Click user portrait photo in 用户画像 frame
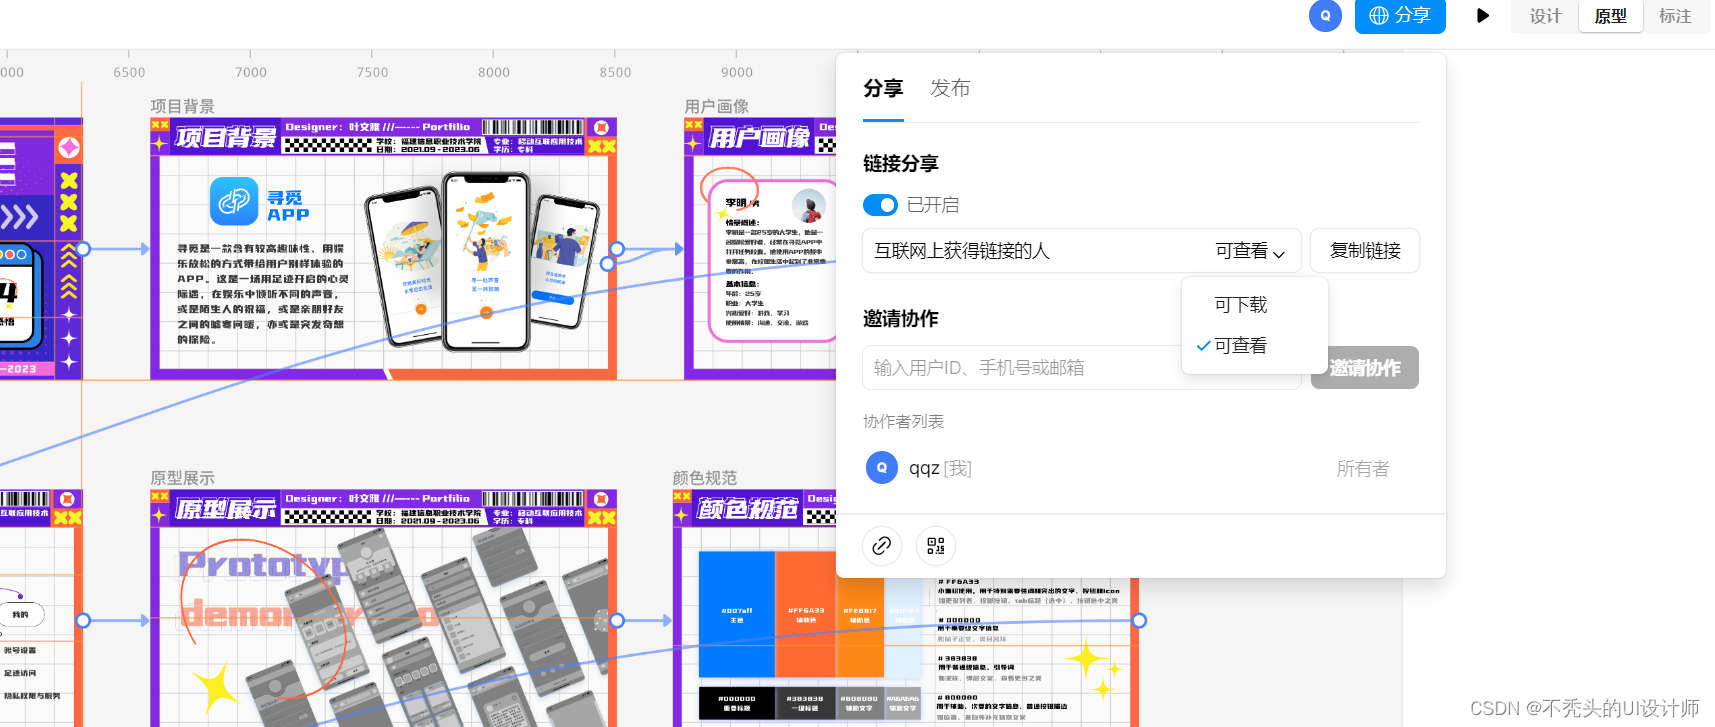The height and width of the screenshot is (727, 1715). click(808, 206)
